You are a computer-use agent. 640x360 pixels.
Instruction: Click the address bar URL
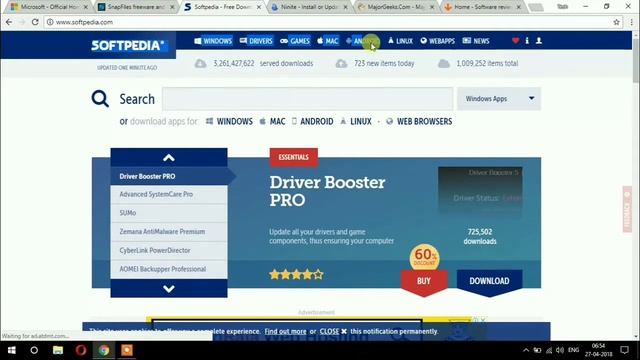coord(84,22)
